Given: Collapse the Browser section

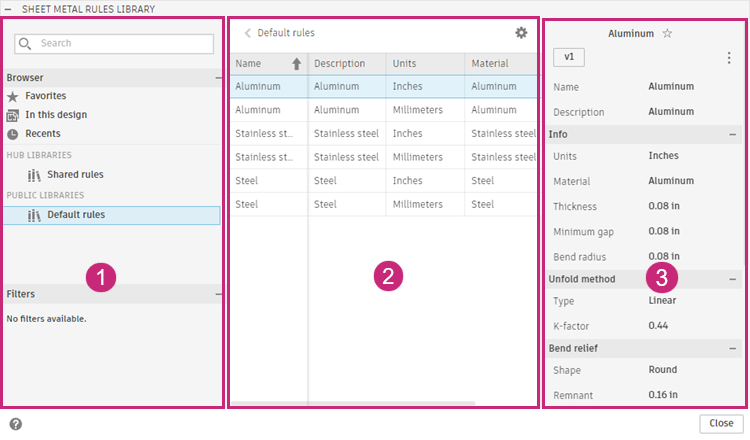Looking at the screenshot, I should coord(218,77).
